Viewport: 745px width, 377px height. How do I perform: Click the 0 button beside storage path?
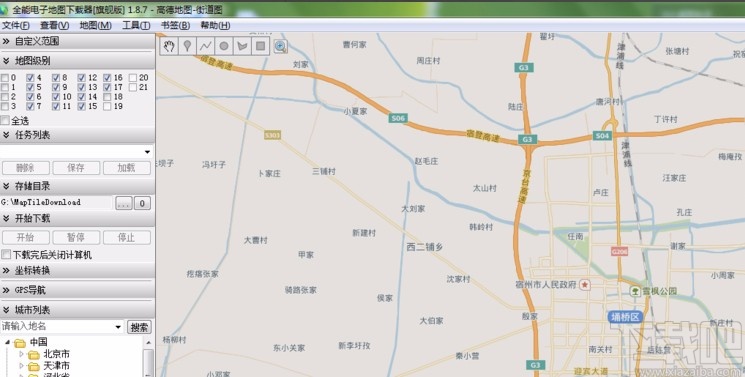pos(142,203)
